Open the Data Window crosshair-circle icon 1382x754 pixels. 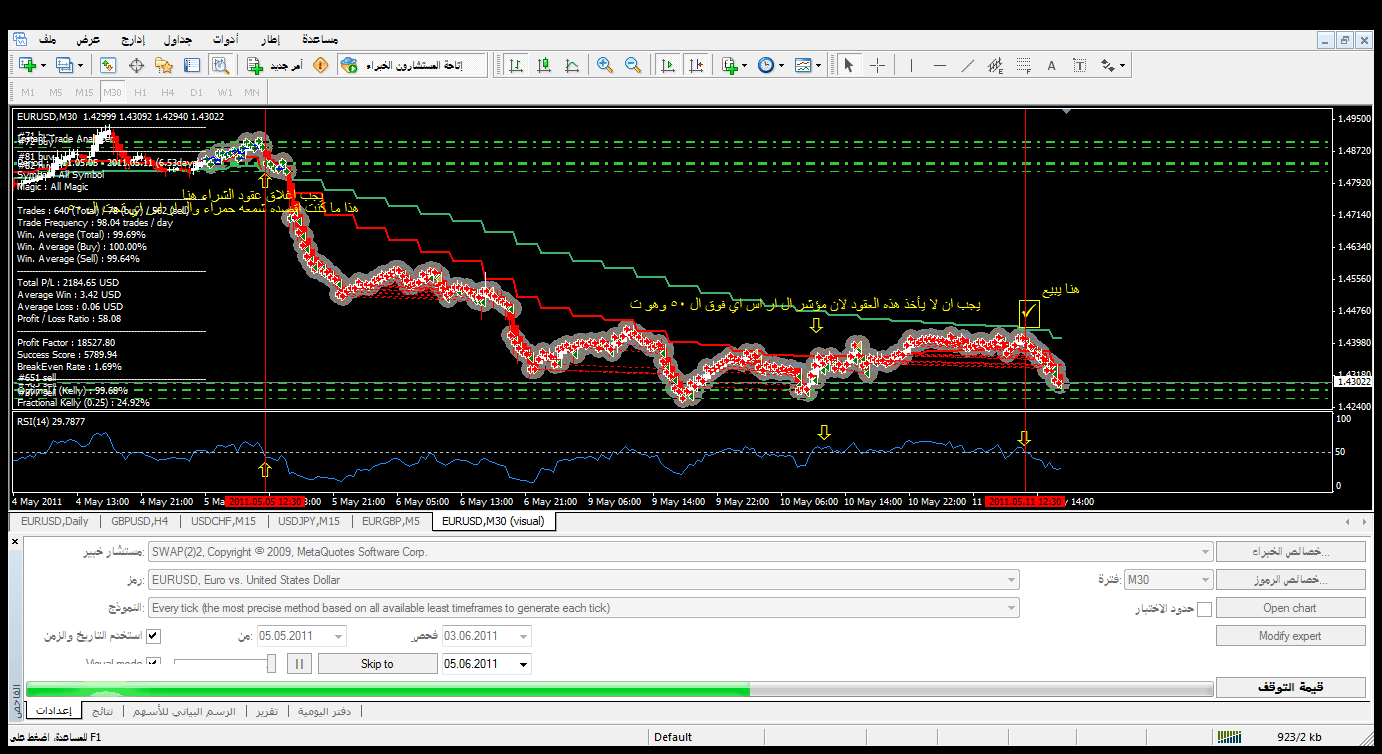pyautogui.click(x=136, y=65)
